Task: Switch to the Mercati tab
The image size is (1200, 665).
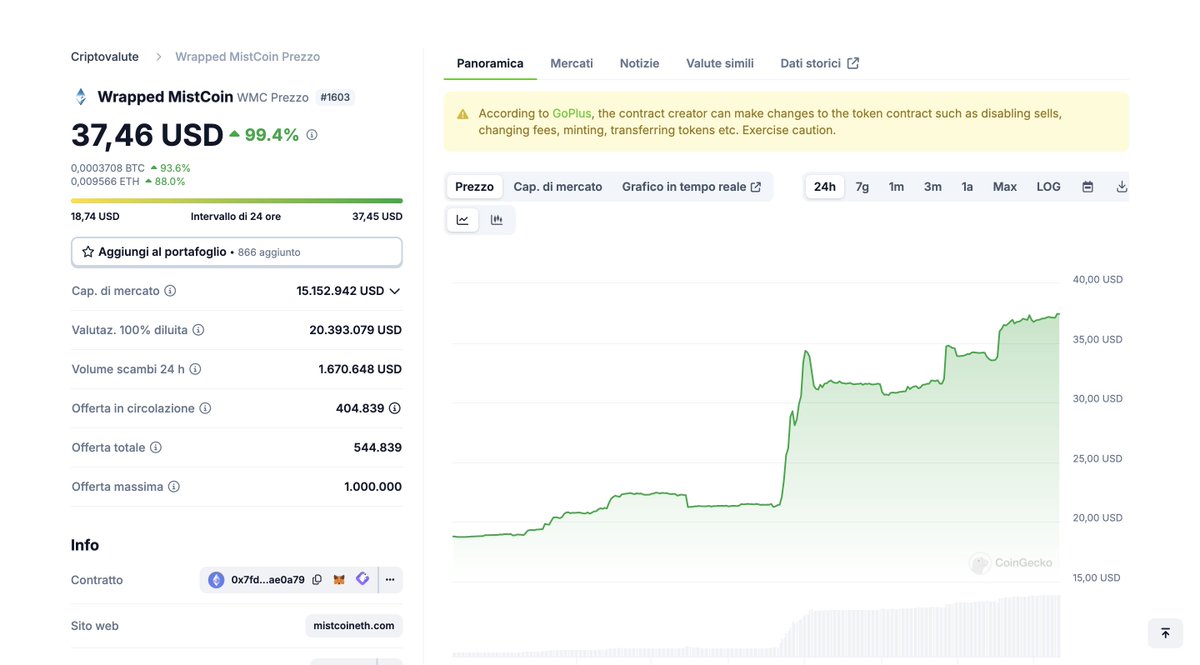Action: (x=572, y=63)
